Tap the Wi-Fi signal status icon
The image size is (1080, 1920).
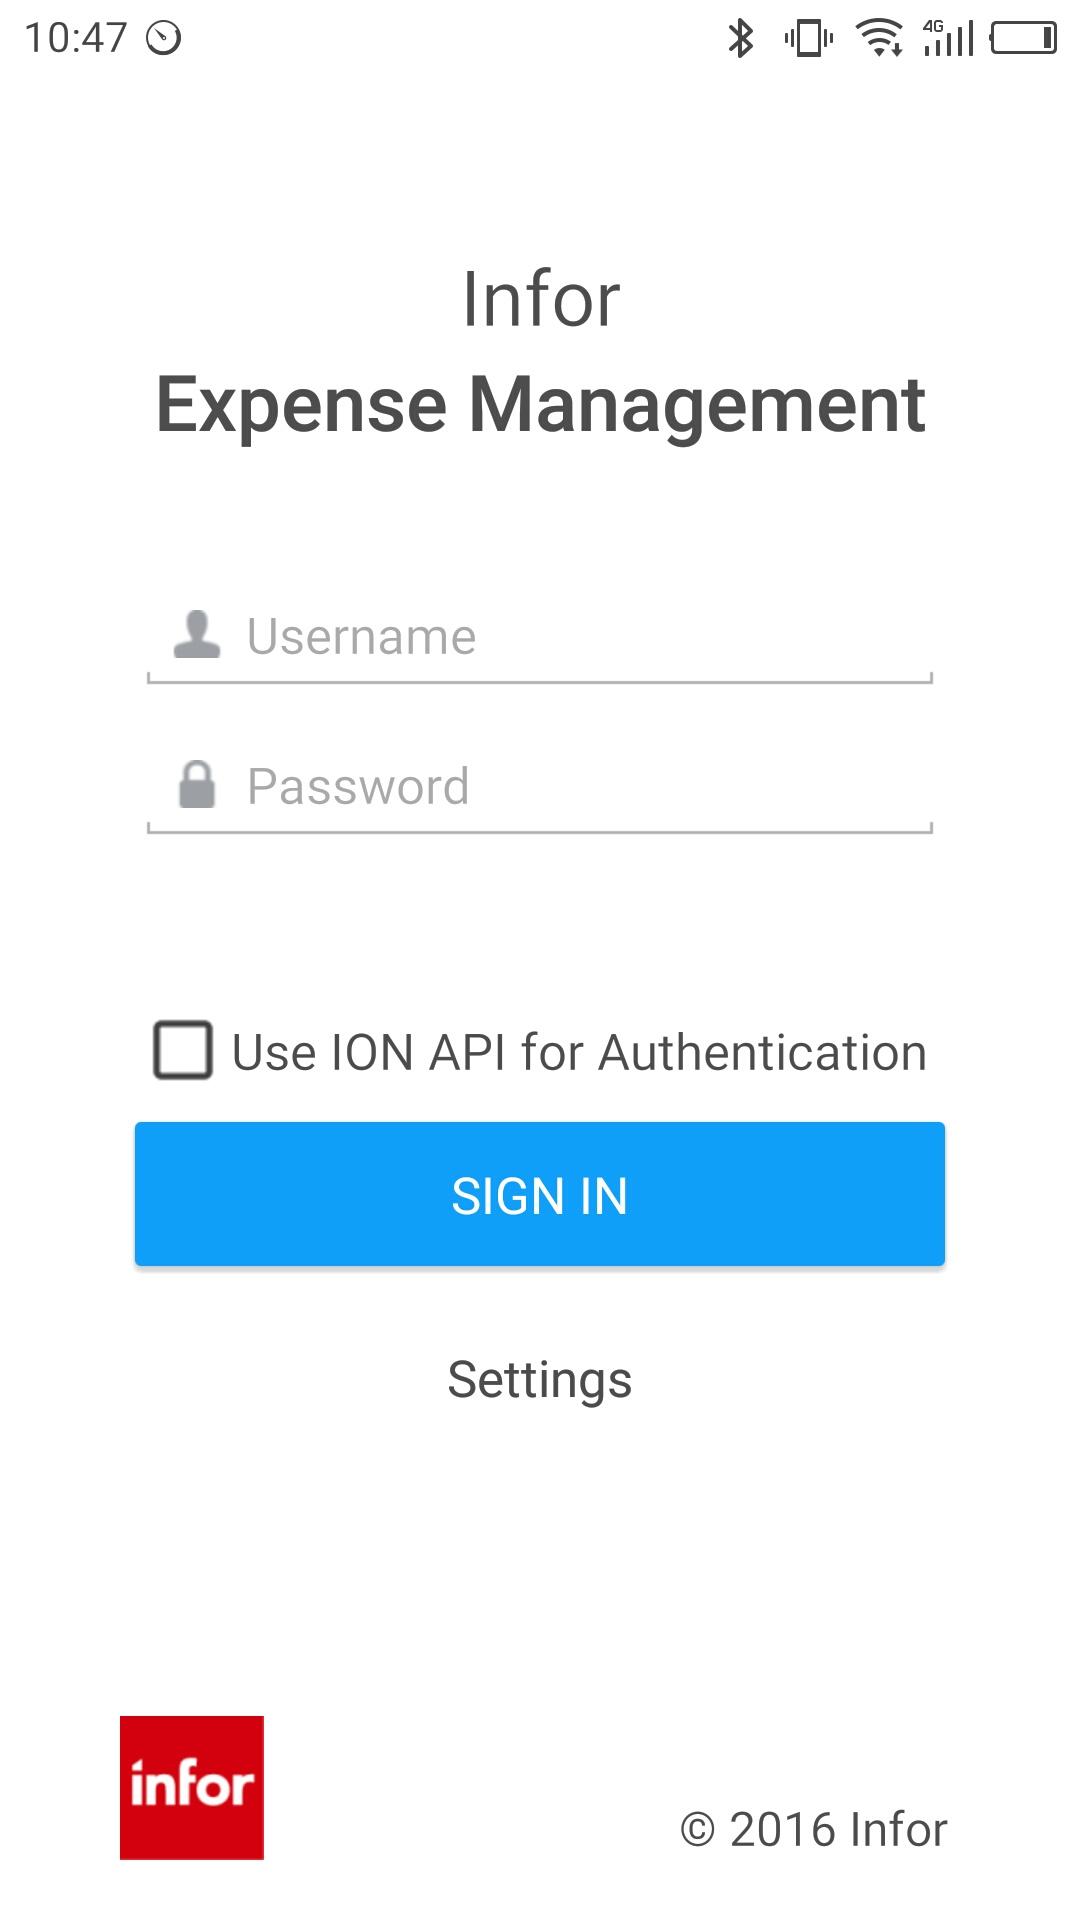(880, 38)
